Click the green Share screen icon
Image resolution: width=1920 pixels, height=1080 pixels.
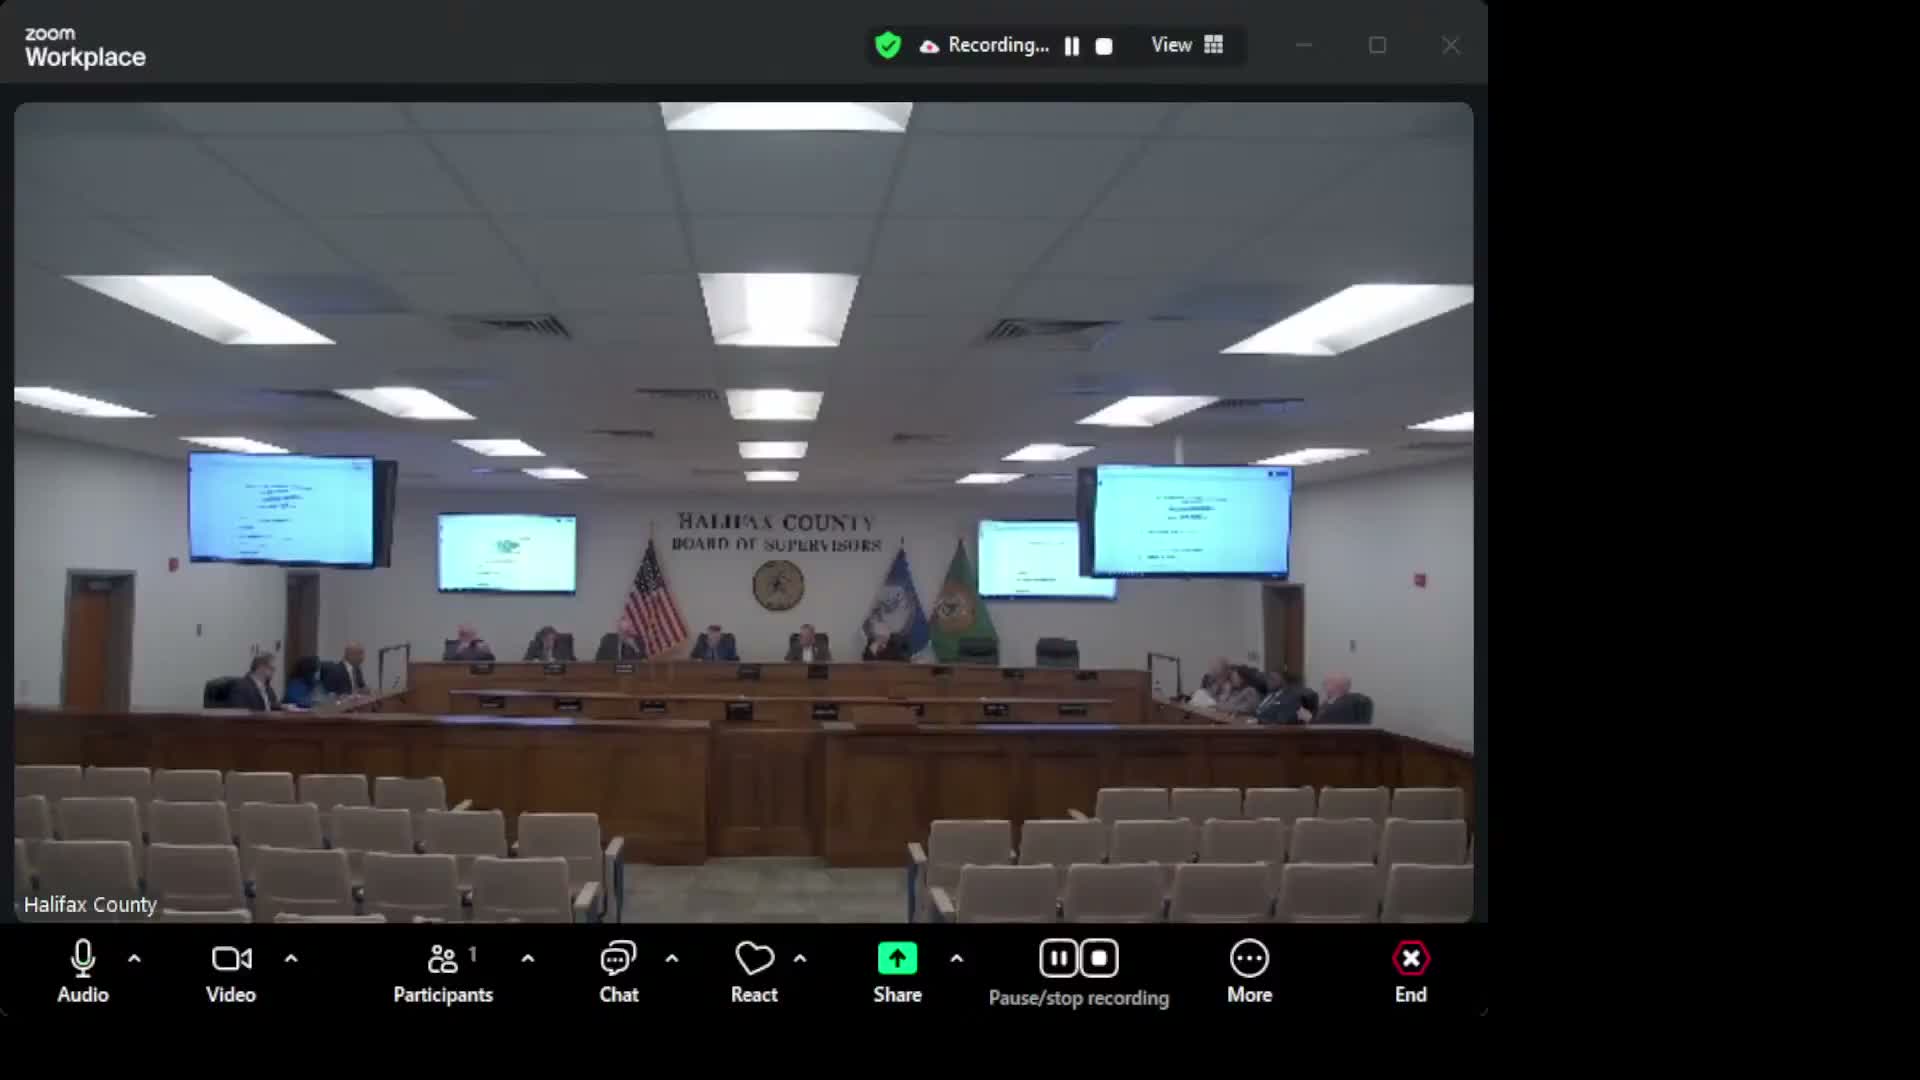[x=897, y=957]
